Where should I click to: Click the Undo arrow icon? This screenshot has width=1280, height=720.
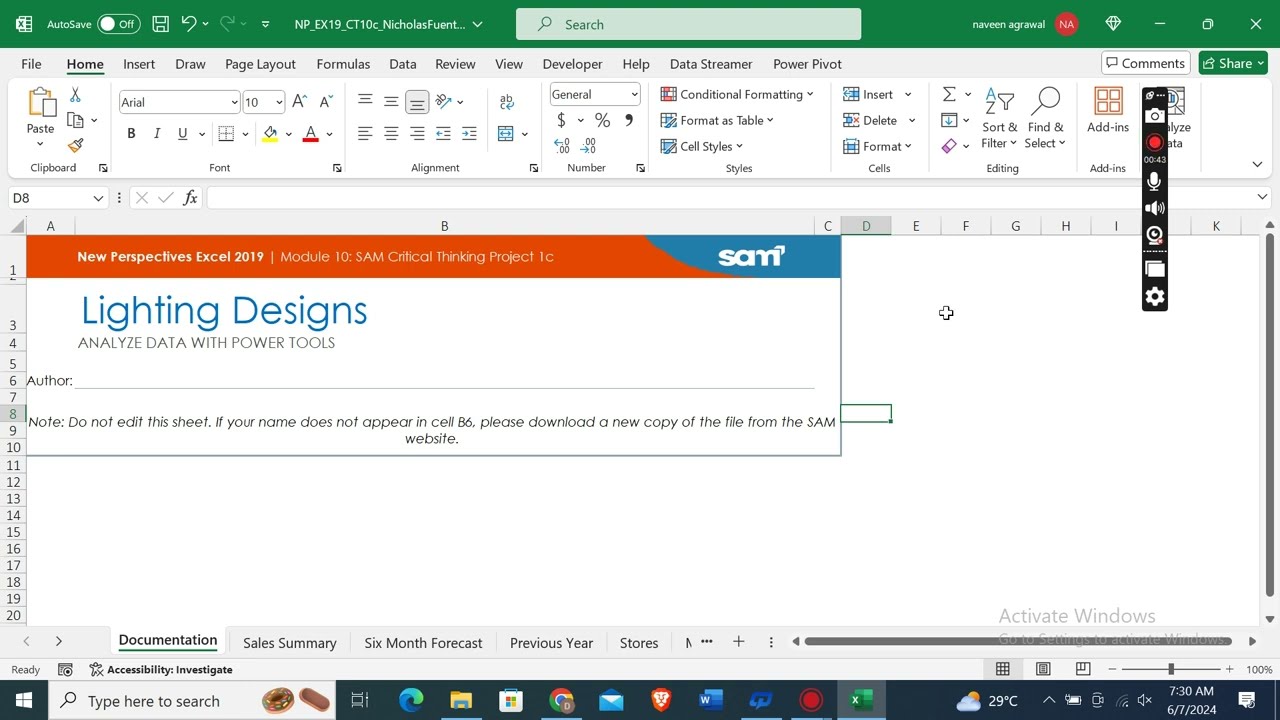point(188,24)
